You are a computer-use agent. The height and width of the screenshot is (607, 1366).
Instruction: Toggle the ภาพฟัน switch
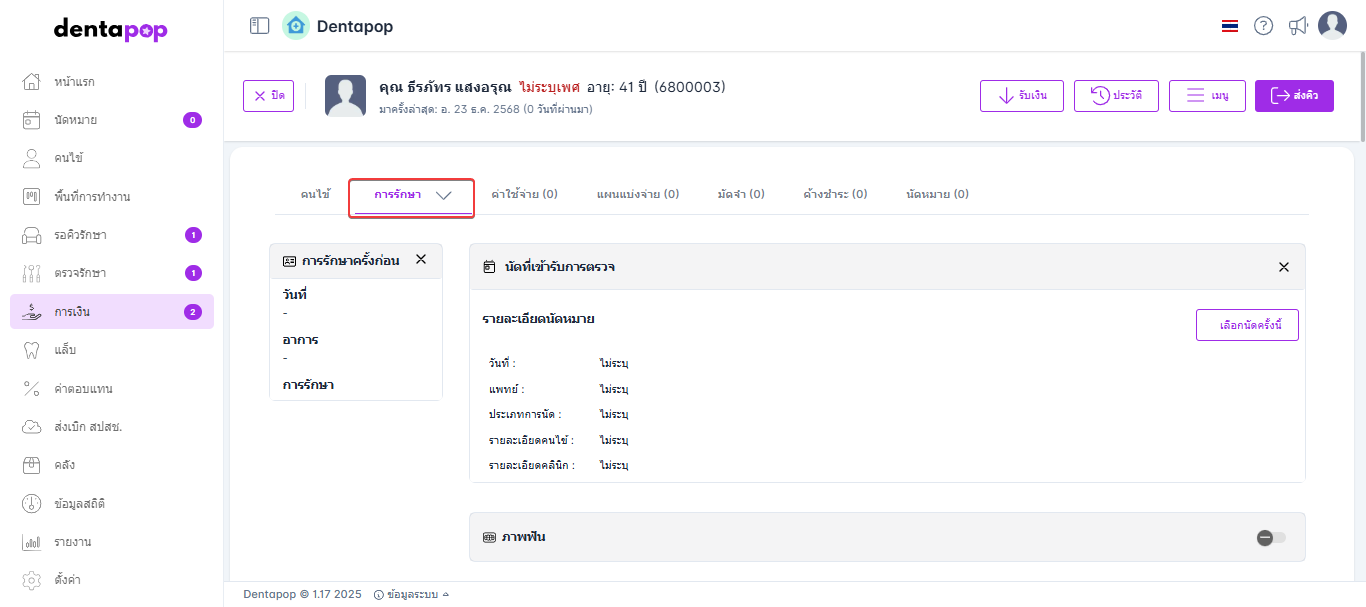(1271, 538)
